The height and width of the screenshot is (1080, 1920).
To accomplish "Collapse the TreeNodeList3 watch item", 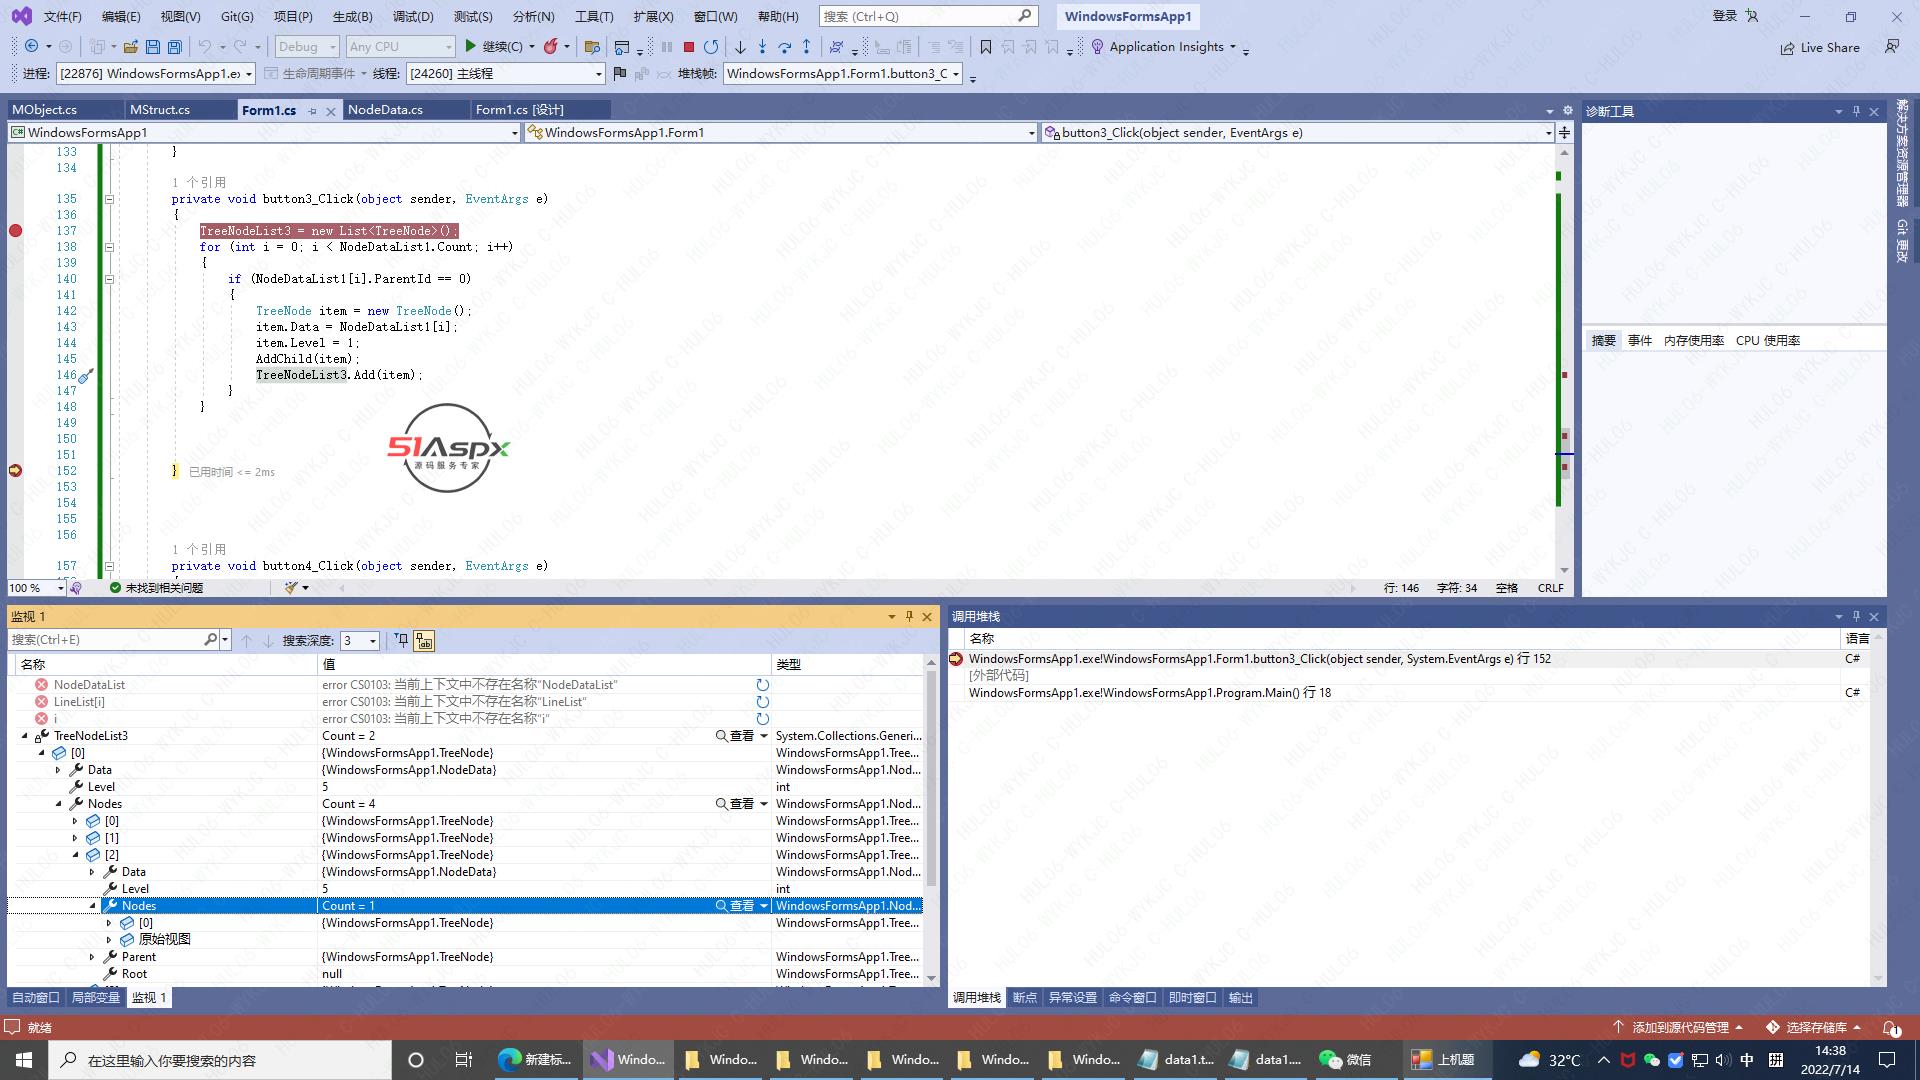I will (x=26, y=736).
